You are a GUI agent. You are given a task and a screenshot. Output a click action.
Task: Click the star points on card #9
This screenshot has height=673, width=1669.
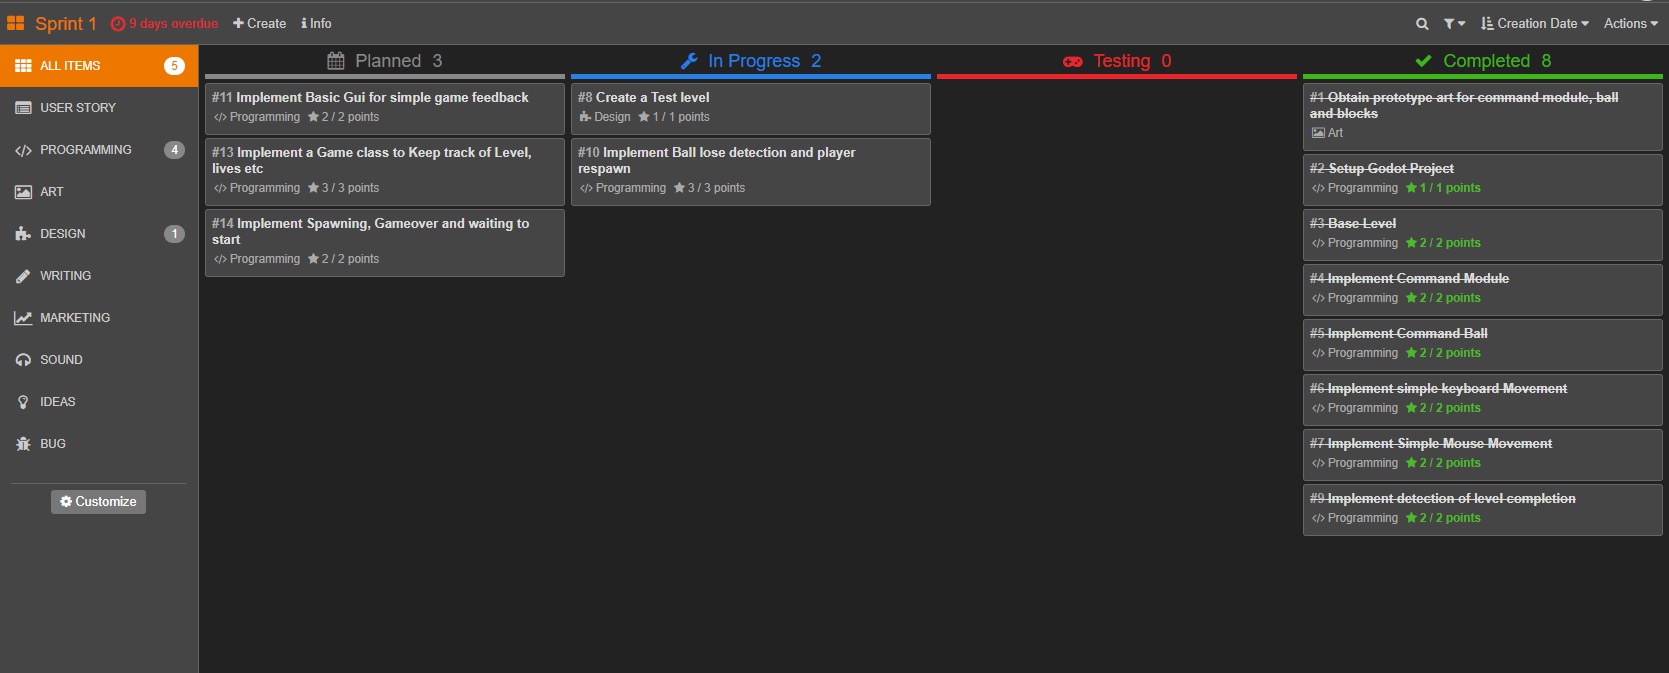coord(1443,518)
